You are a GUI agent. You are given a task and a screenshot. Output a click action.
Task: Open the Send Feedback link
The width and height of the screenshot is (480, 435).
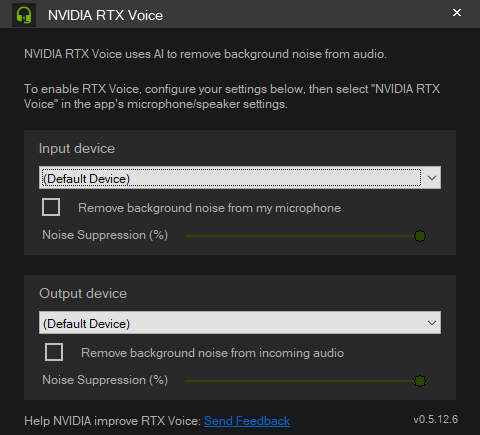click(x=247, y=421)
